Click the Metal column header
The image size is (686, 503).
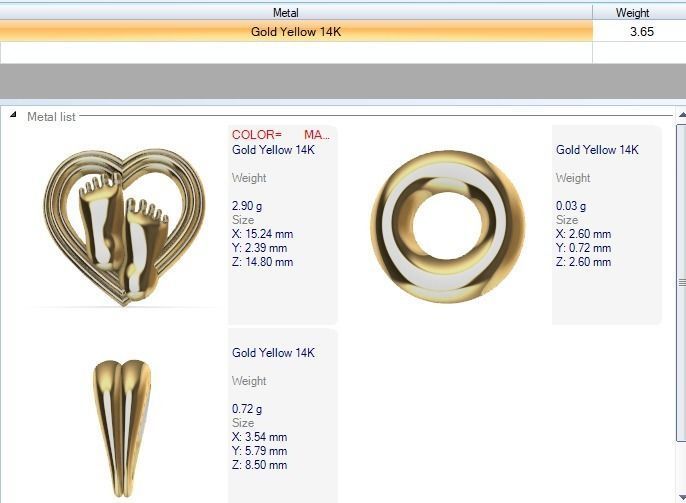[286, 13]
